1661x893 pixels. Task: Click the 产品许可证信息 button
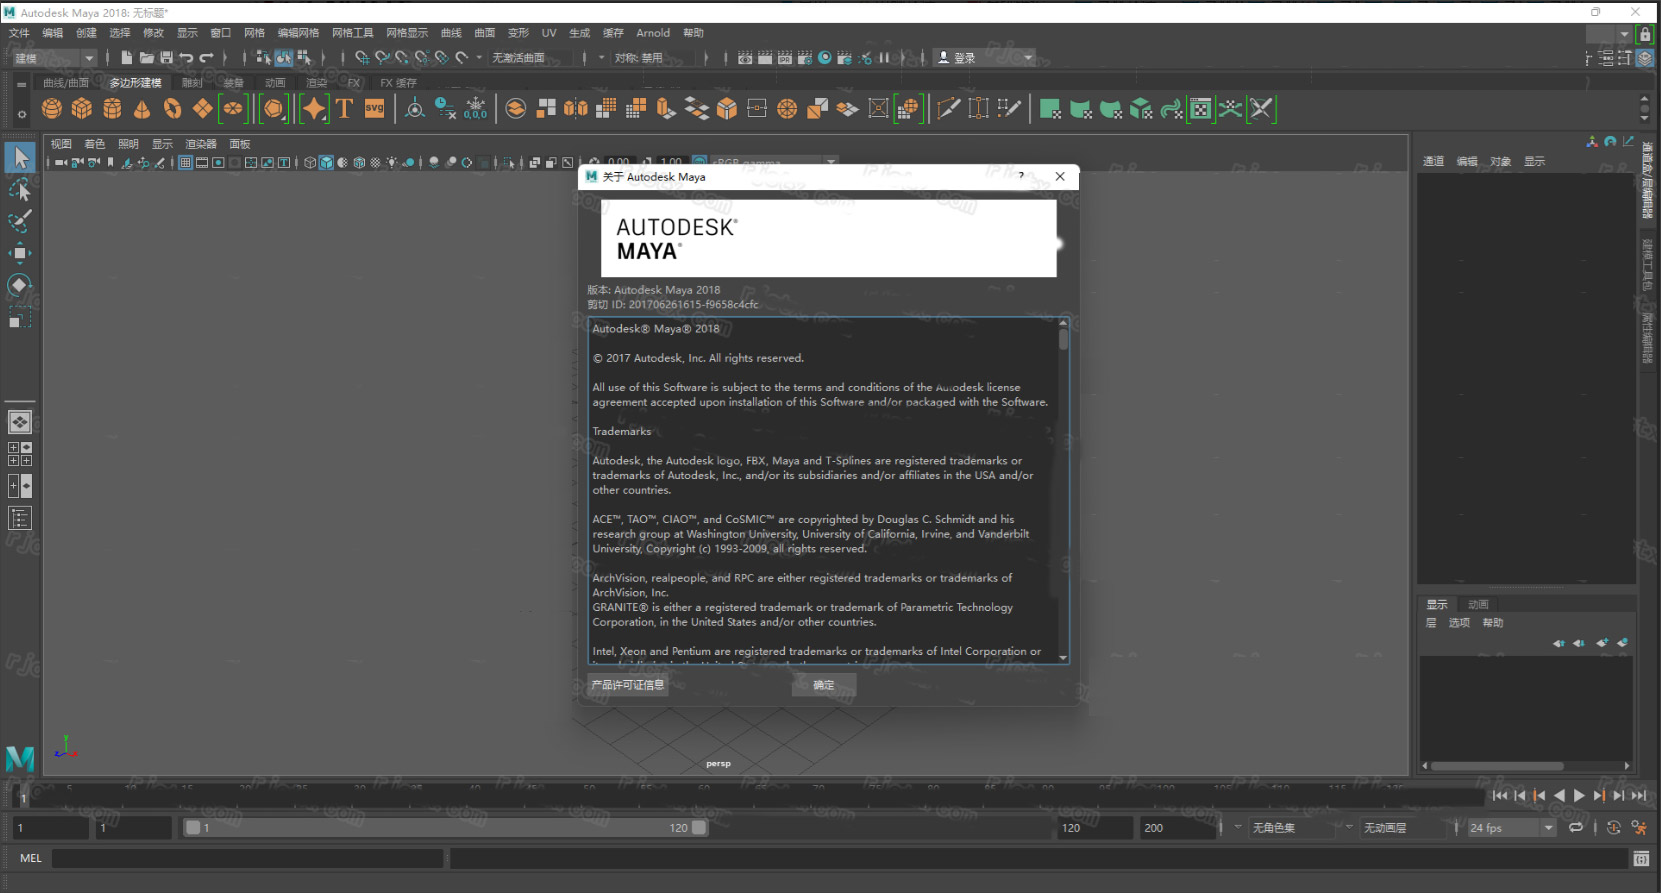[x=627, y=685]
